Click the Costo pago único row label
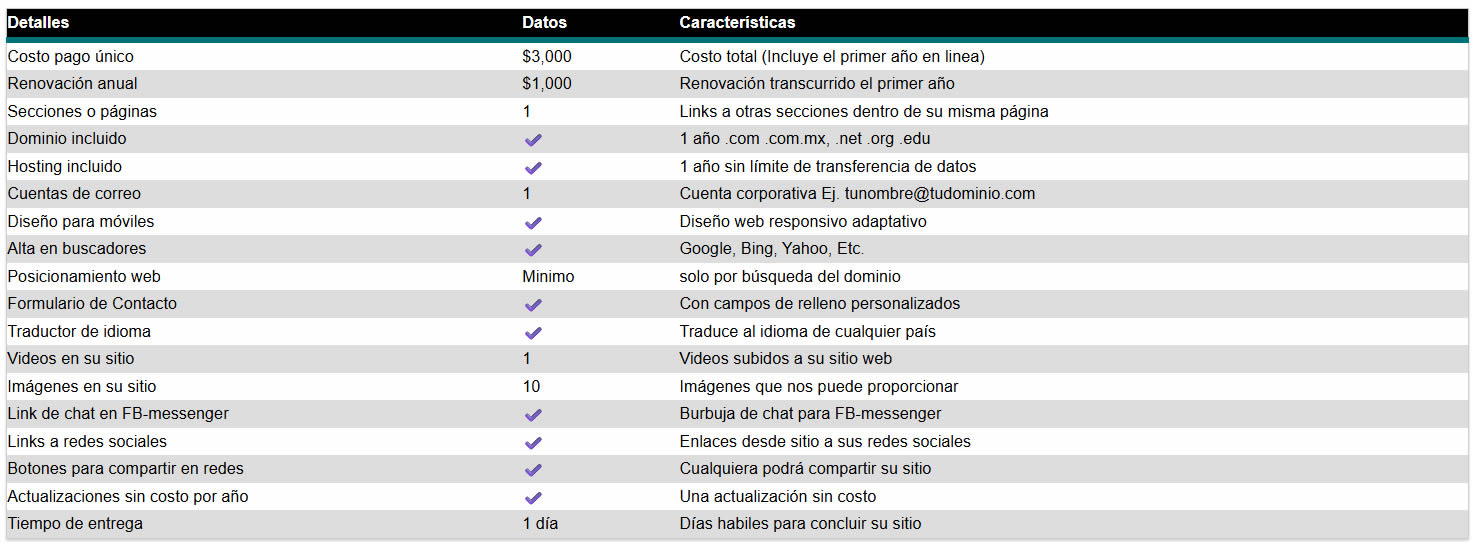Screen dimensions: 1474x545 (70, 57)
